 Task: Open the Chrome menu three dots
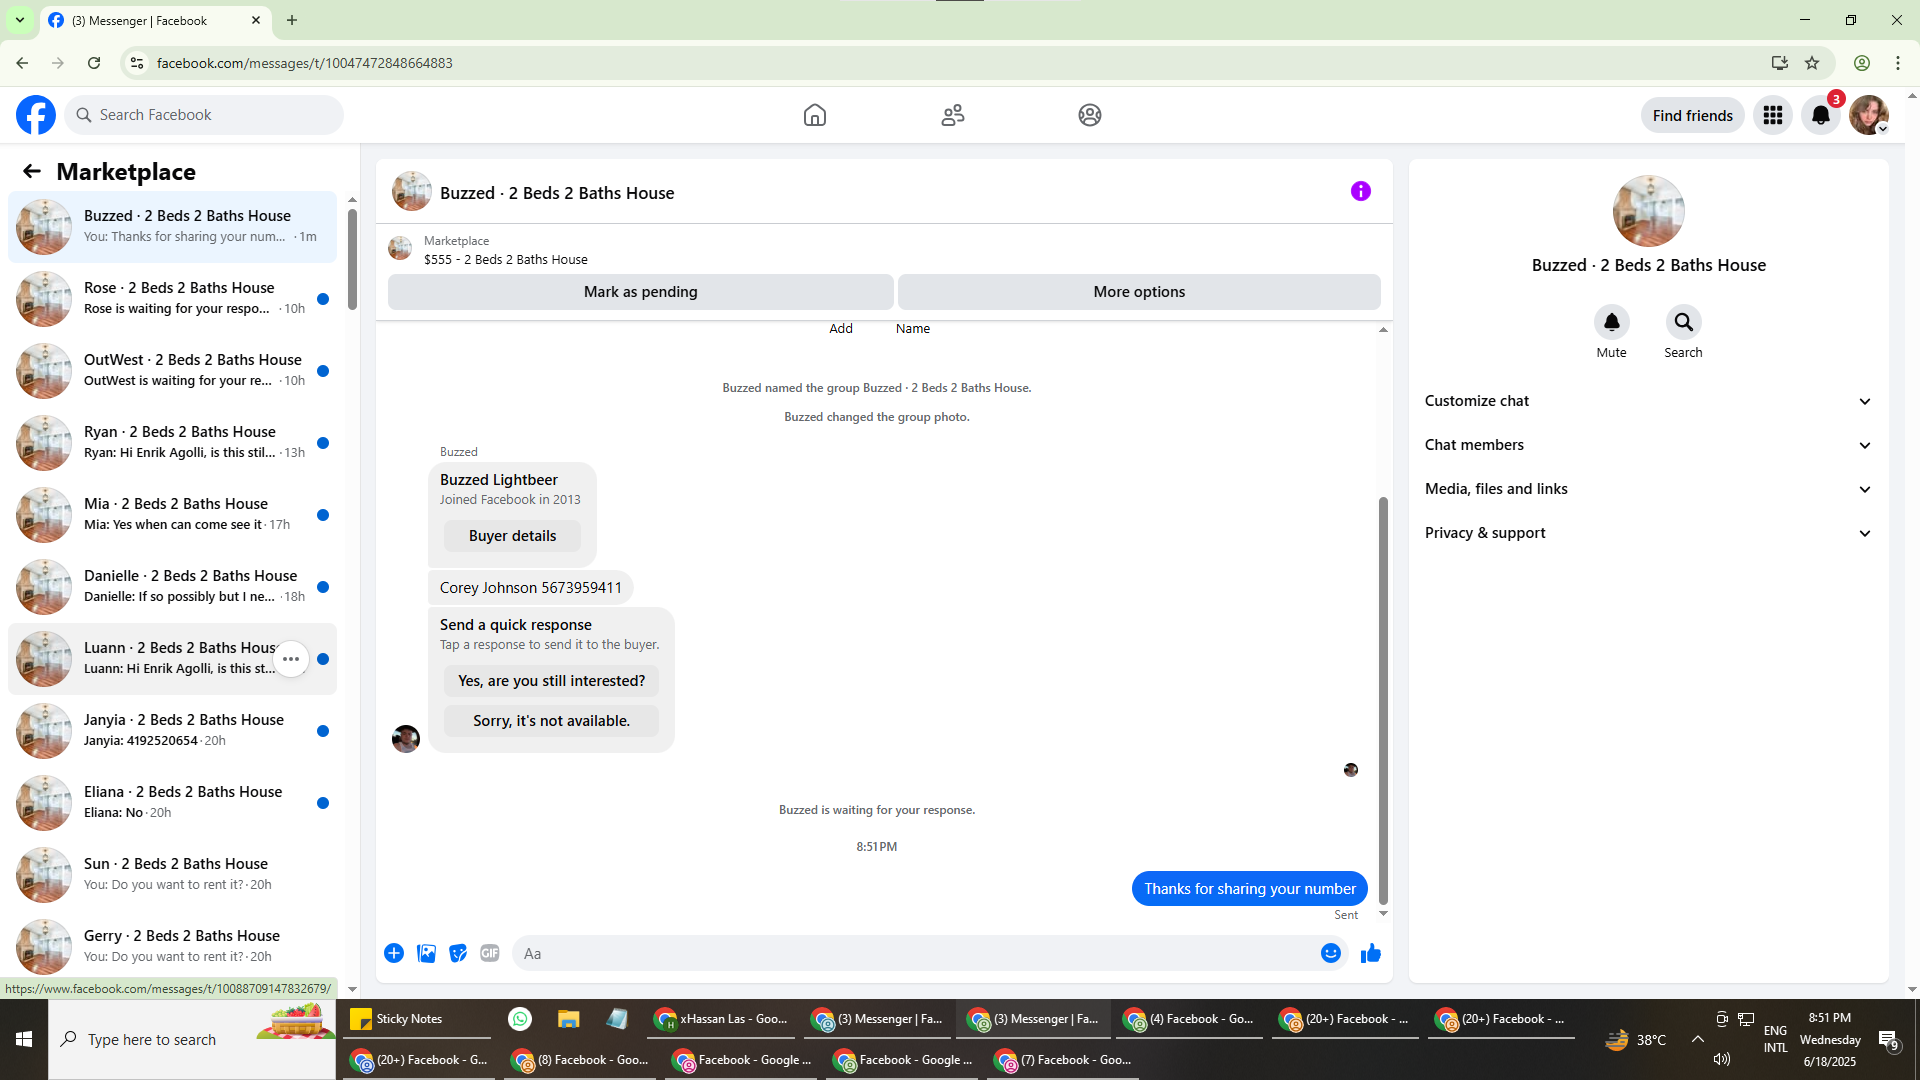pos(1898,63)
